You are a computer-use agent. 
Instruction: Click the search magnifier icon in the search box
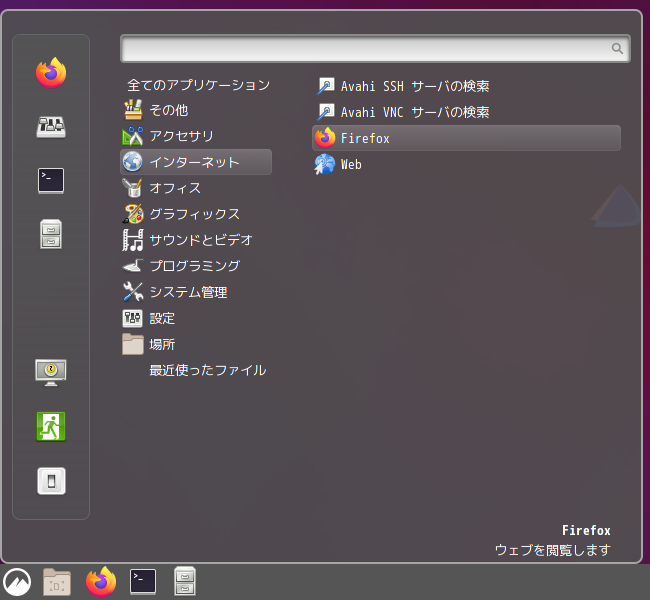pos(617,49)
